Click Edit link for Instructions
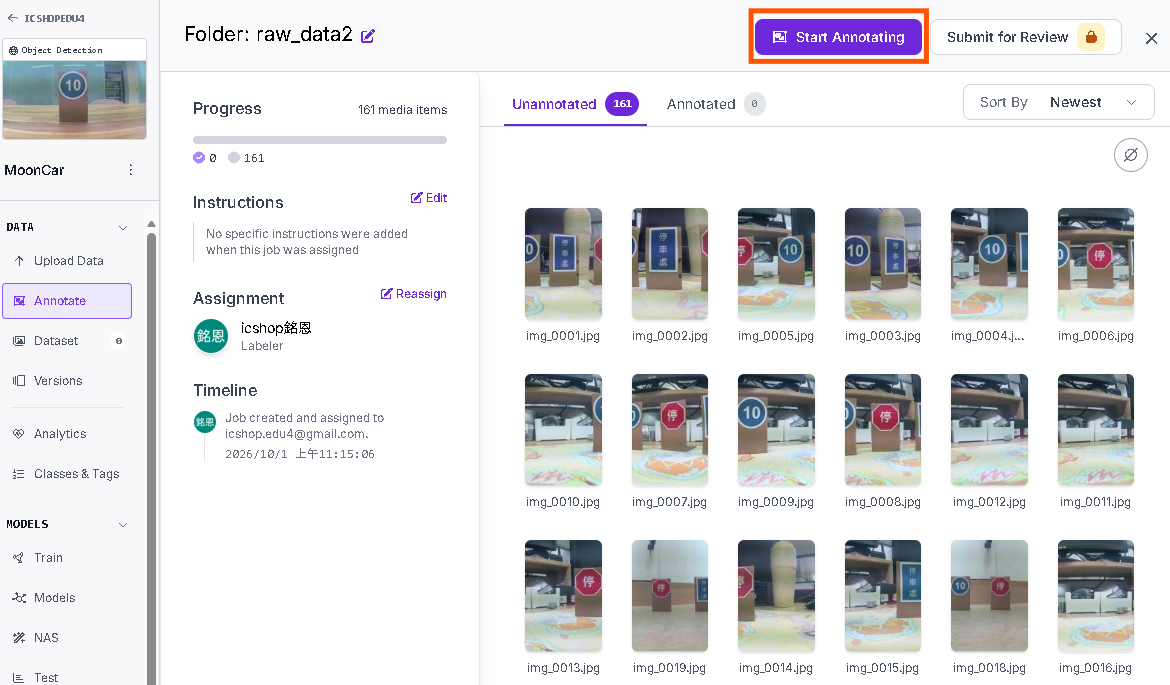Image resolution: width=1170 pixels, height=685 pixels. pyautogui.click(x=429, y=198)
